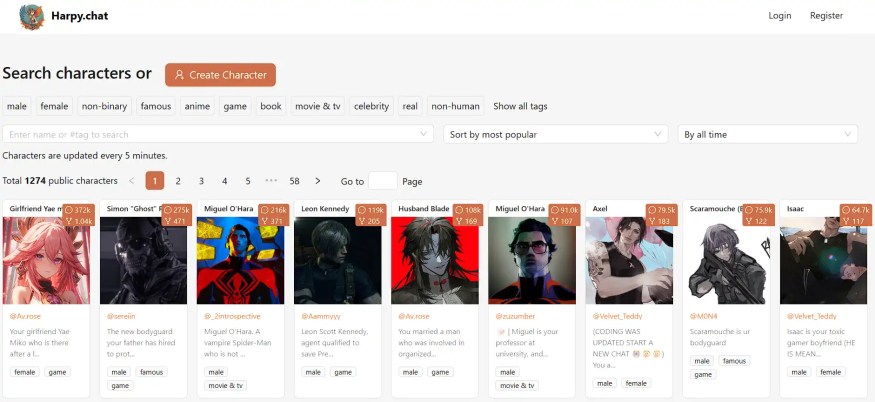Open author @M0N4 profile
Viewport: 875px width, 402px height.
[704, 316]
